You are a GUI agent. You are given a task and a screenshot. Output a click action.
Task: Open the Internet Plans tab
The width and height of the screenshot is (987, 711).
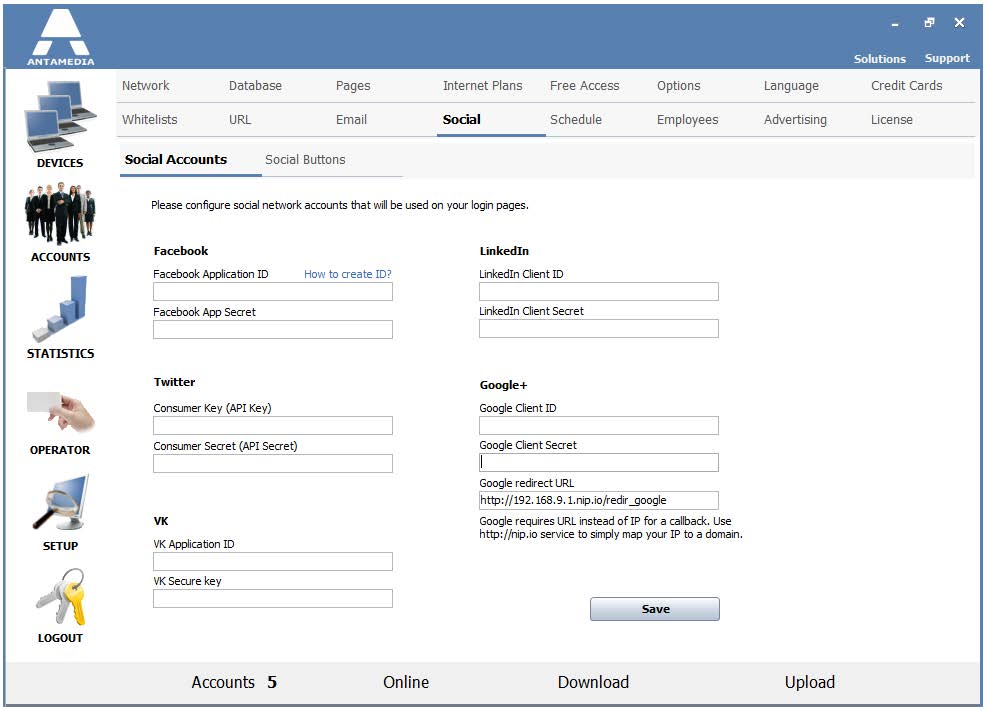point(482,86)
